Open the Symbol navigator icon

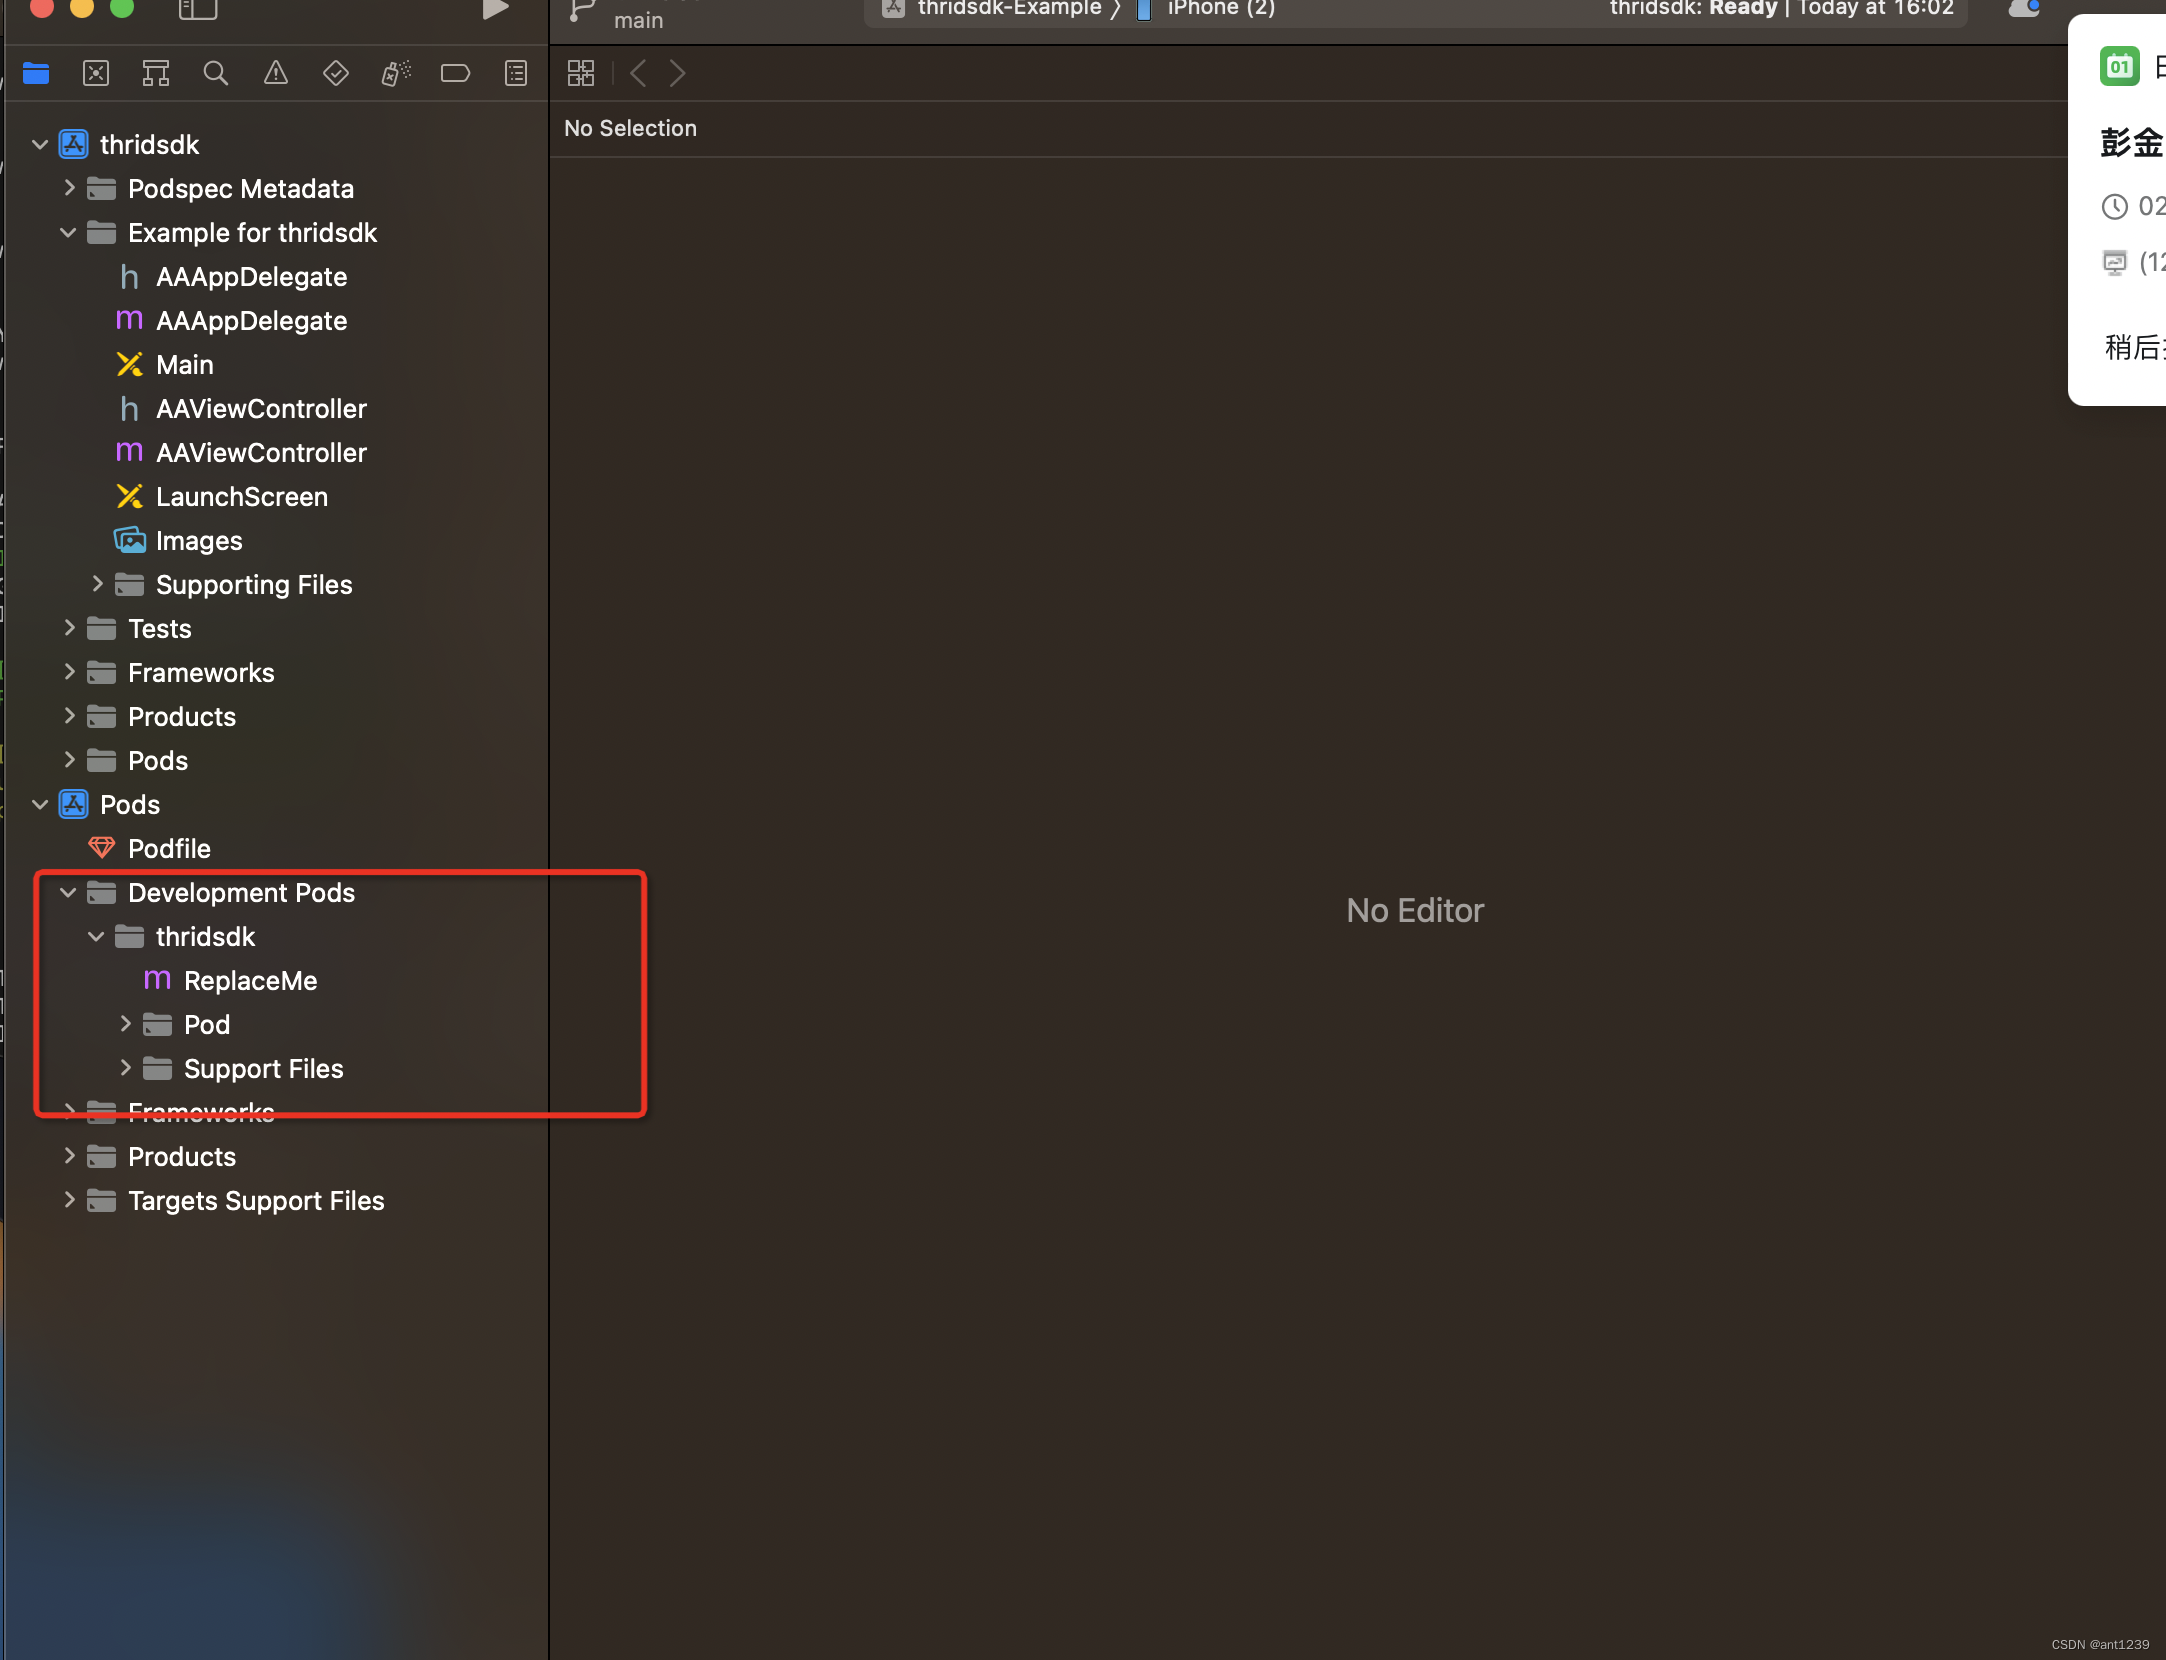[156, 73]
